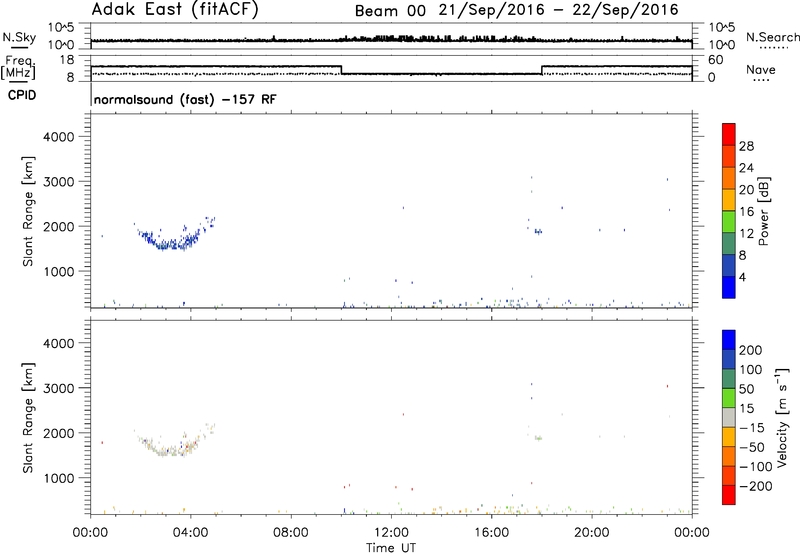Click the 'N.Search' legend label
This screenshot has height=554, width=800.
tap(772, 37)
